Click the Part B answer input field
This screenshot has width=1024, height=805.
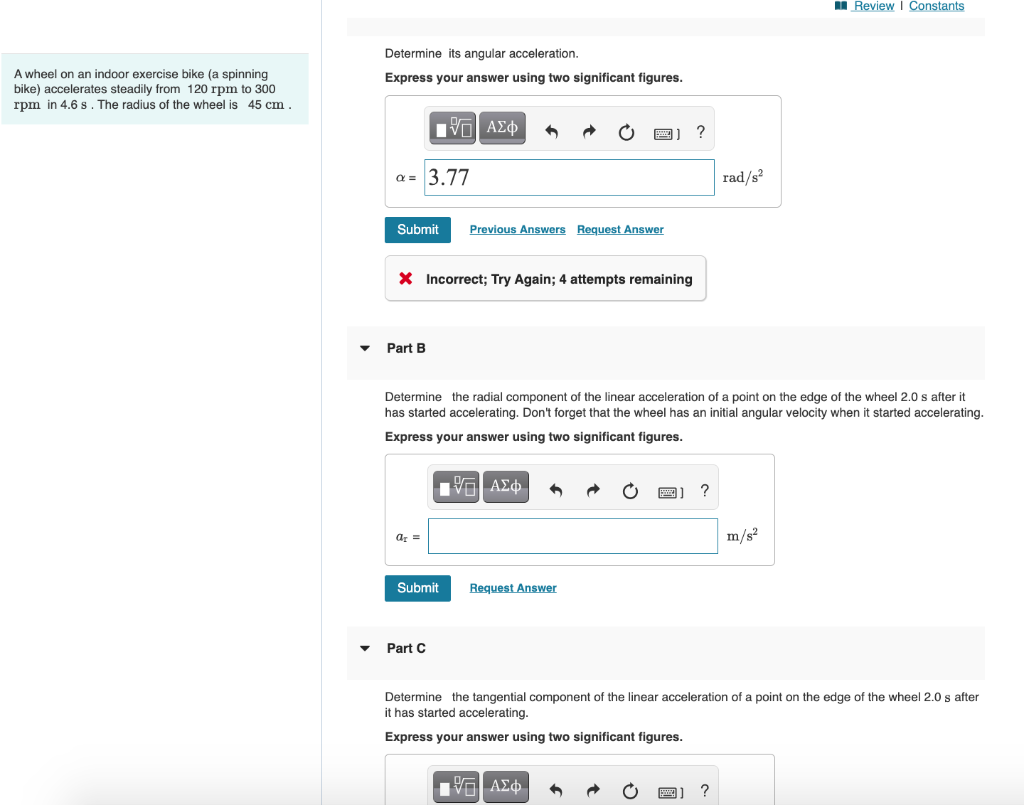(x=572, y=536)
